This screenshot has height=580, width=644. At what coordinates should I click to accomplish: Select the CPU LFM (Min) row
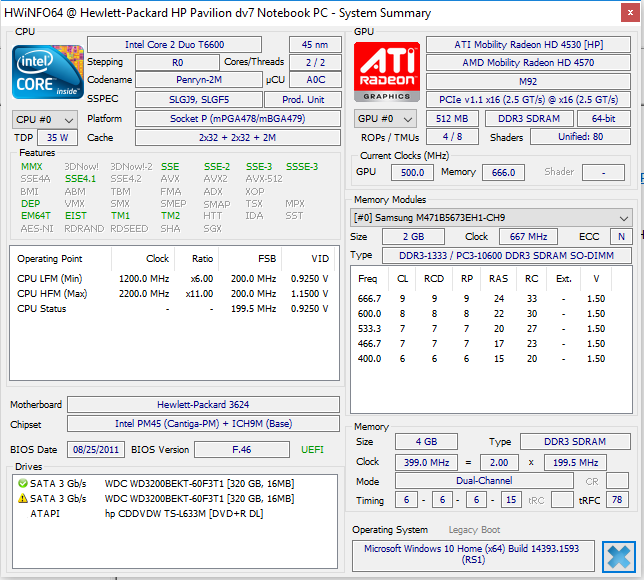173,279
